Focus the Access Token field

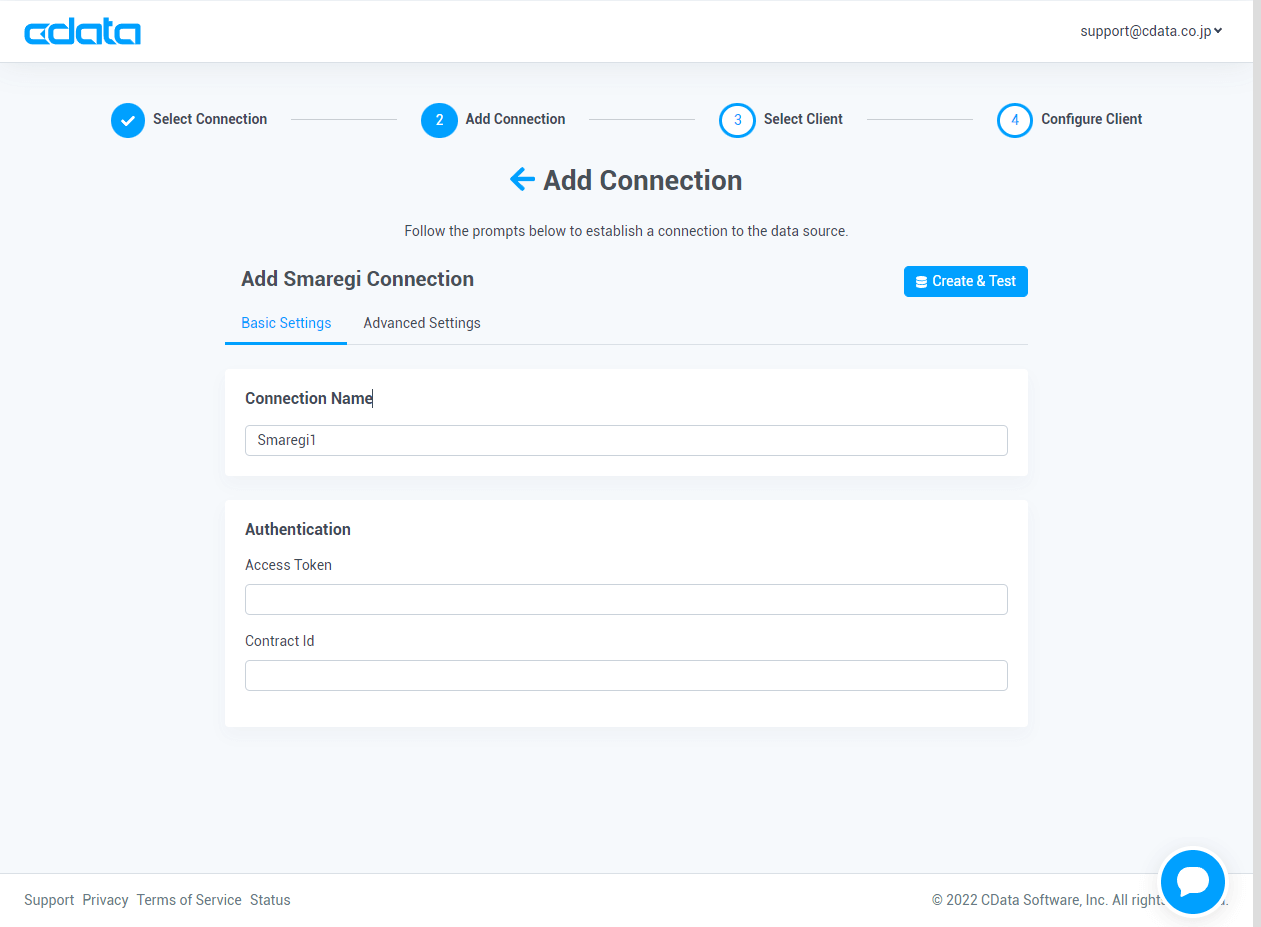[x=626, y=599]
